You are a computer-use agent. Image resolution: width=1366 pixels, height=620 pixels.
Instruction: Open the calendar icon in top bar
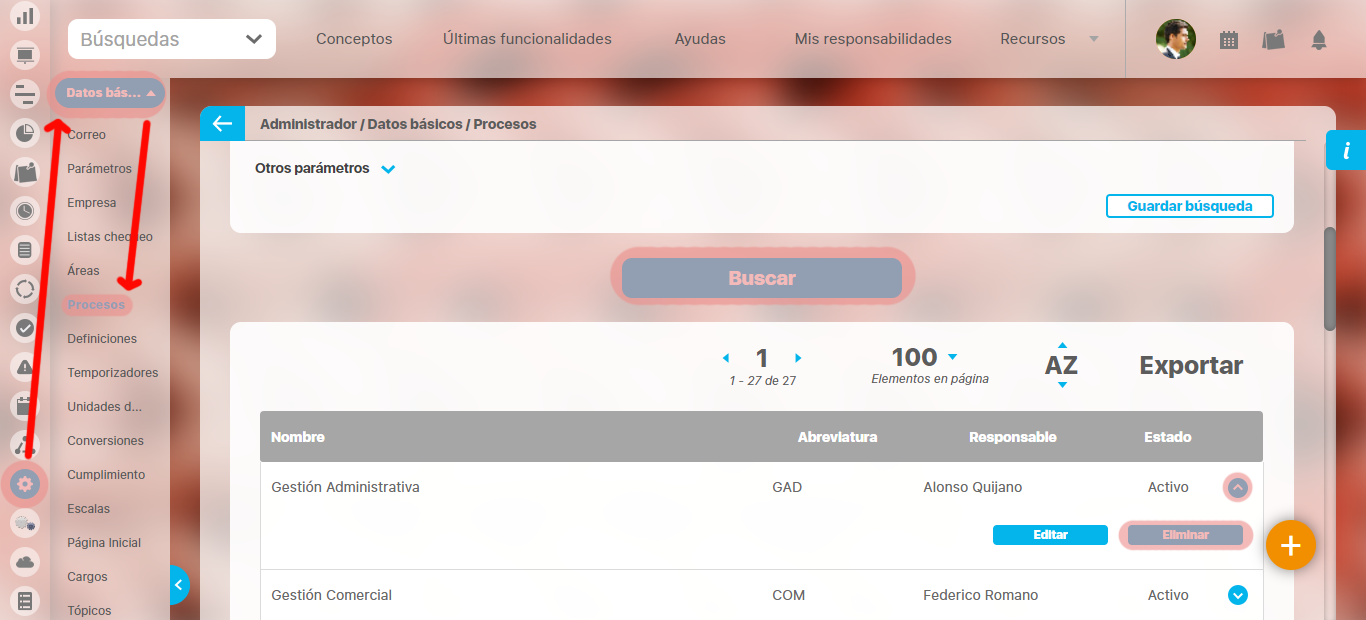(x=1229, y=40)
